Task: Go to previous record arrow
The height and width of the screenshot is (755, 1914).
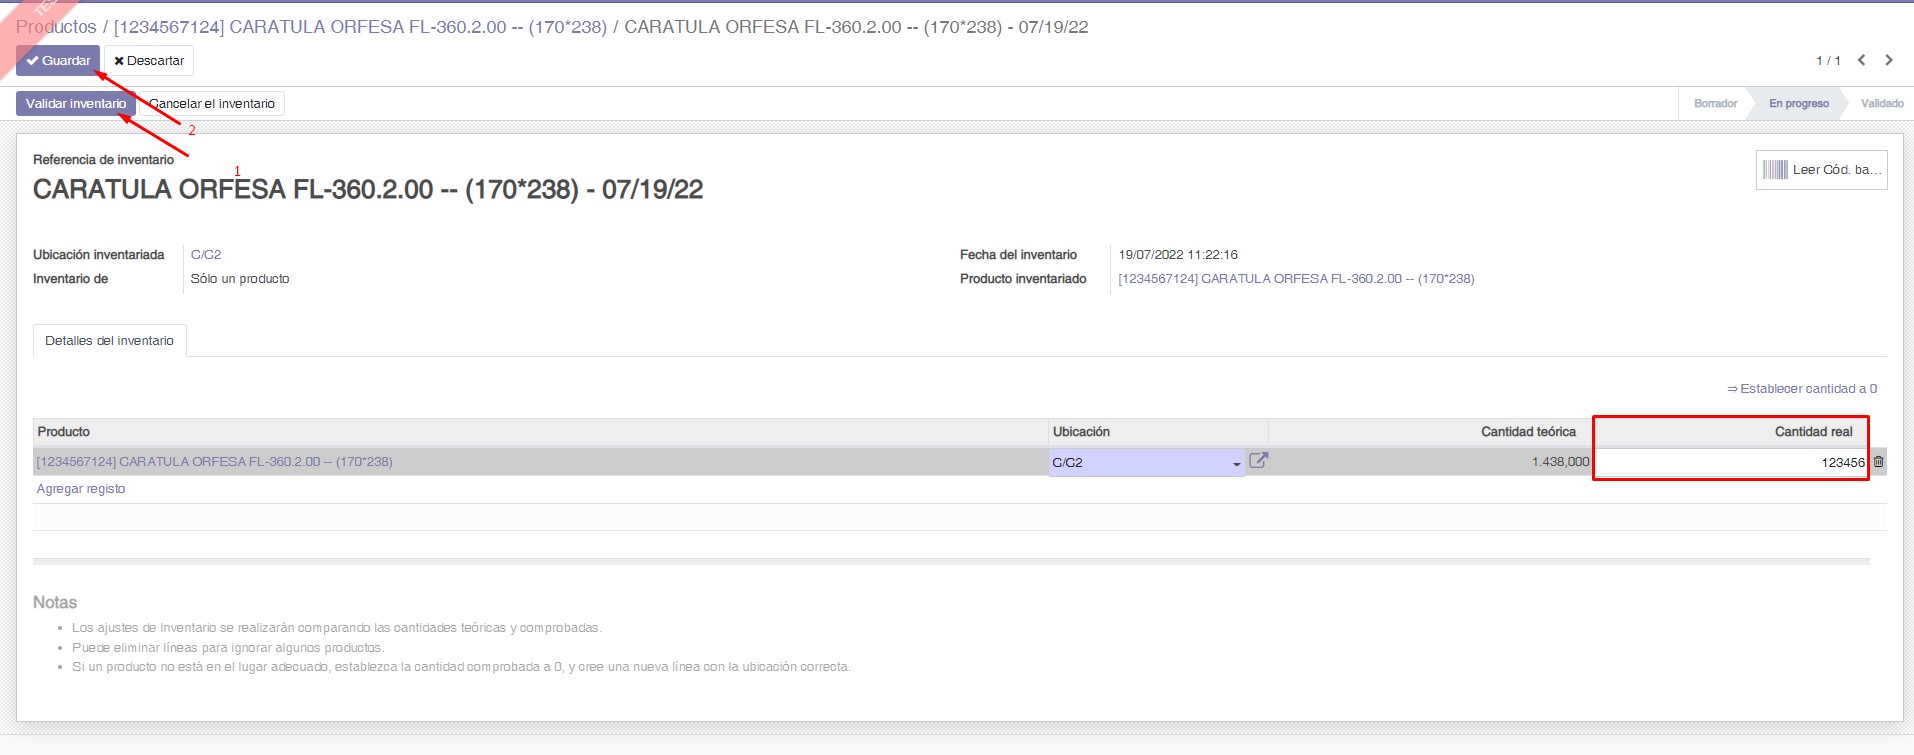Action: (1862, 60)
